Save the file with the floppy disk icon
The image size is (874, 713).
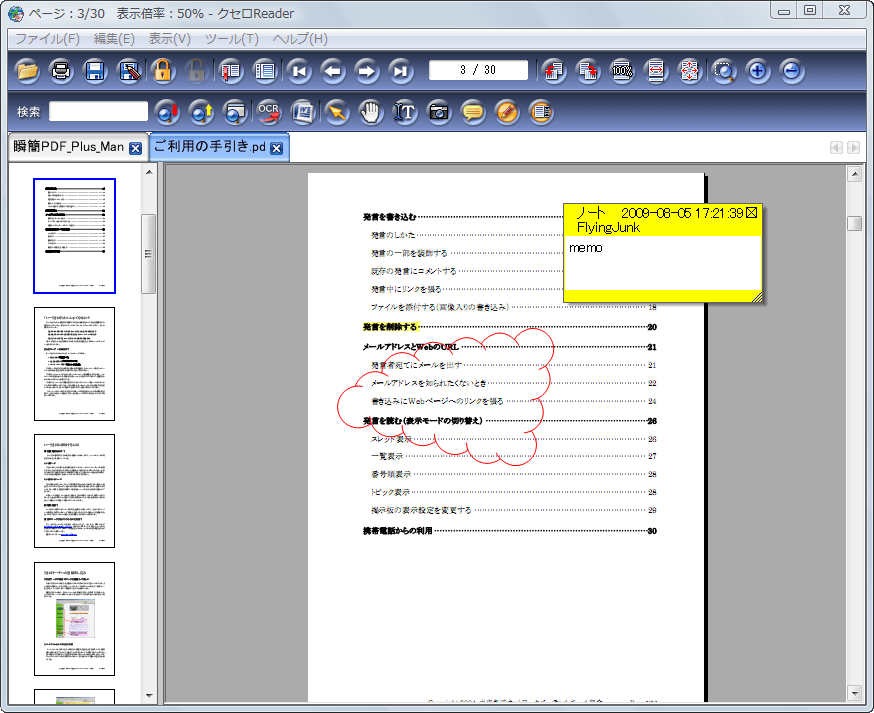(95, 71)
